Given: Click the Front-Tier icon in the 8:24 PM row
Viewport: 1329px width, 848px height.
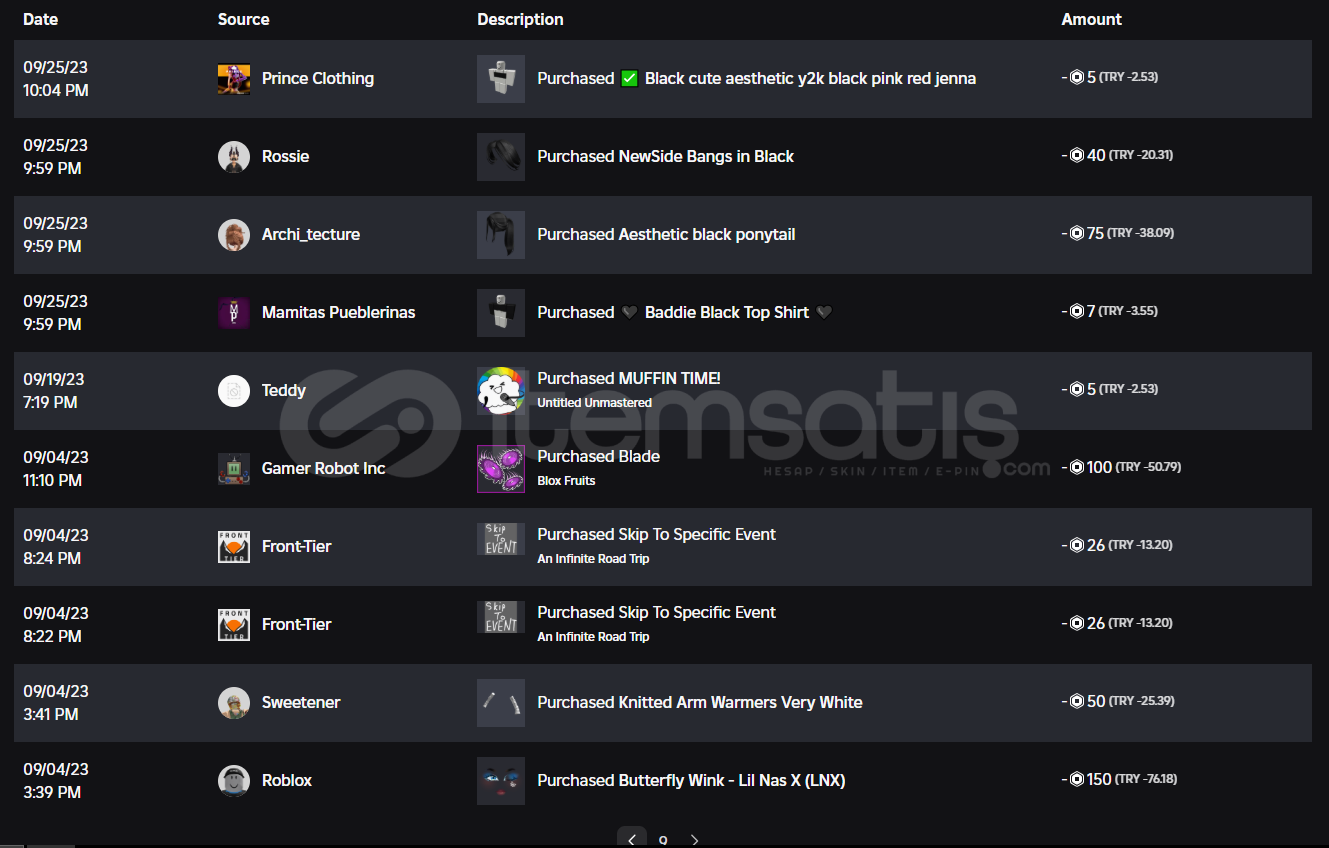Looking at the screenshot, I should tap(234, 547).
